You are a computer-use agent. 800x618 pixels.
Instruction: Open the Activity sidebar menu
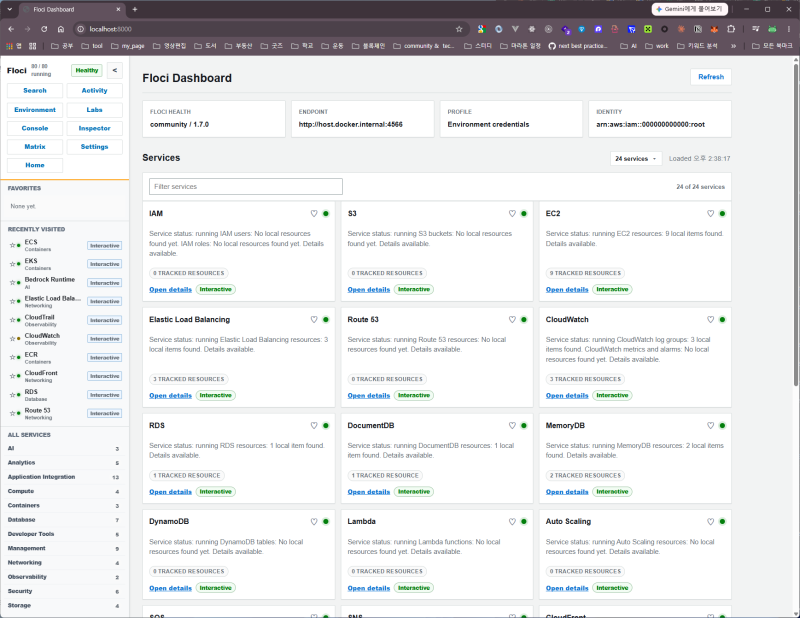coord(94,91)
